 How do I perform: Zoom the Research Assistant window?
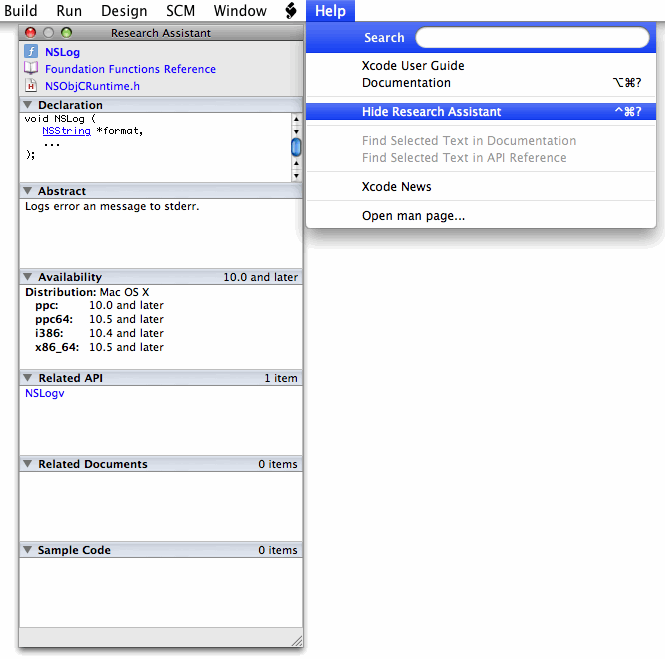tap(67, 33)
